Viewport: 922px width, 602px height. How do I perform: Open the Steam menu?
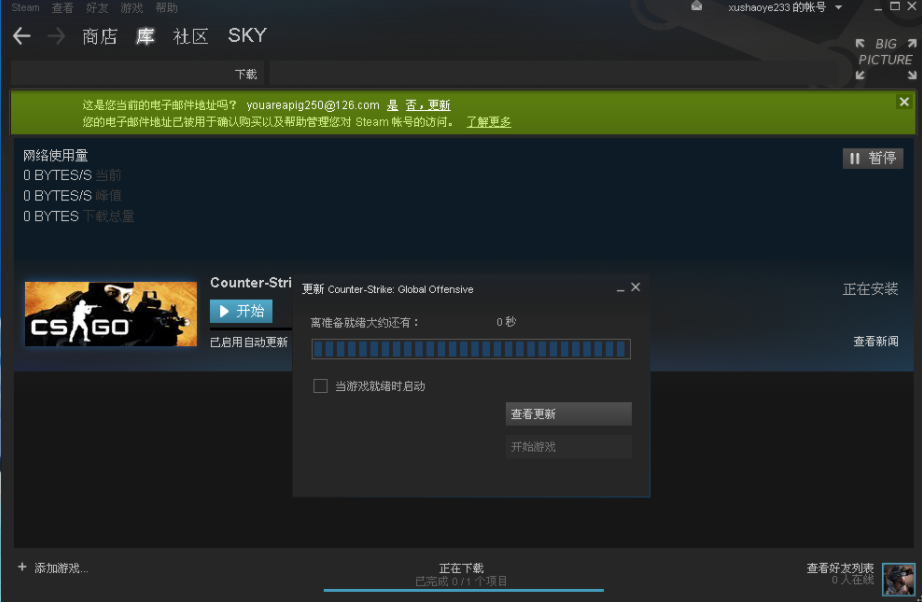25,8
